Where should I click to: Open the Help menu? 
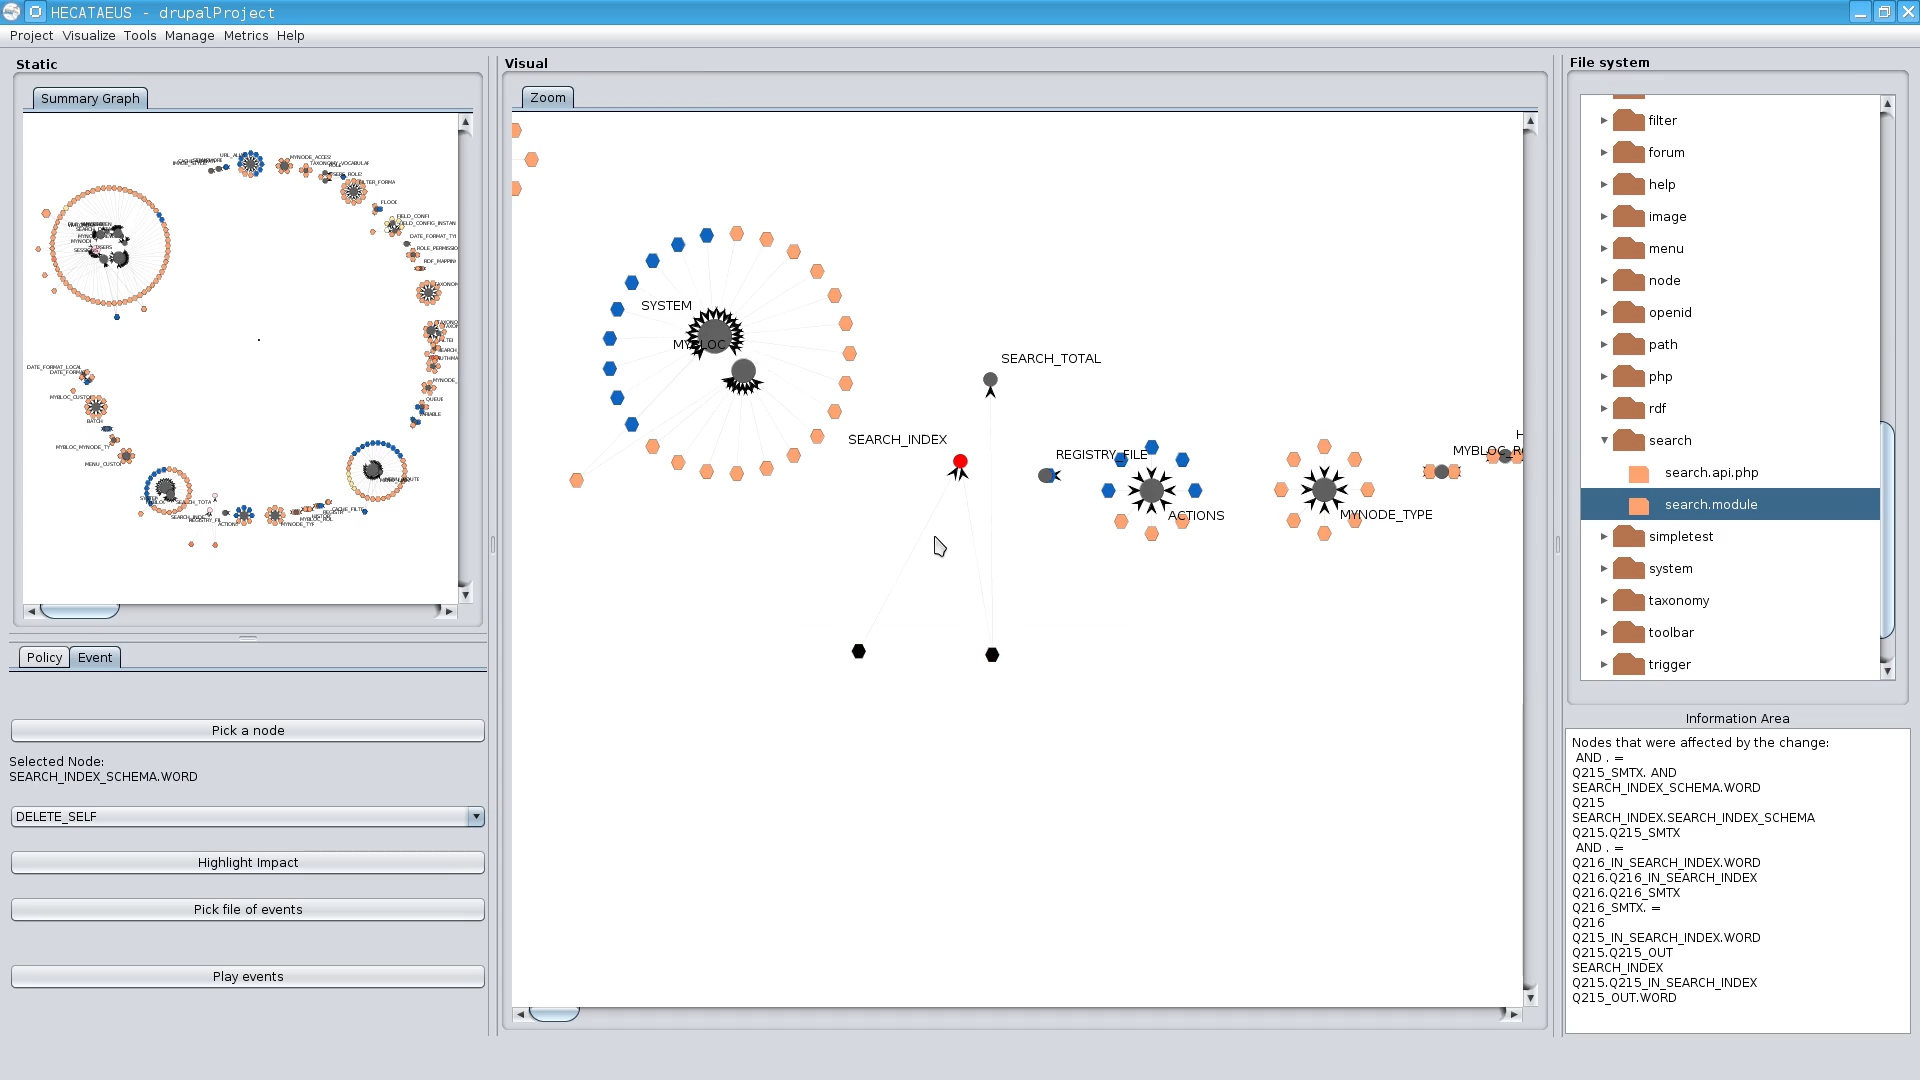(x=291, y=35)
